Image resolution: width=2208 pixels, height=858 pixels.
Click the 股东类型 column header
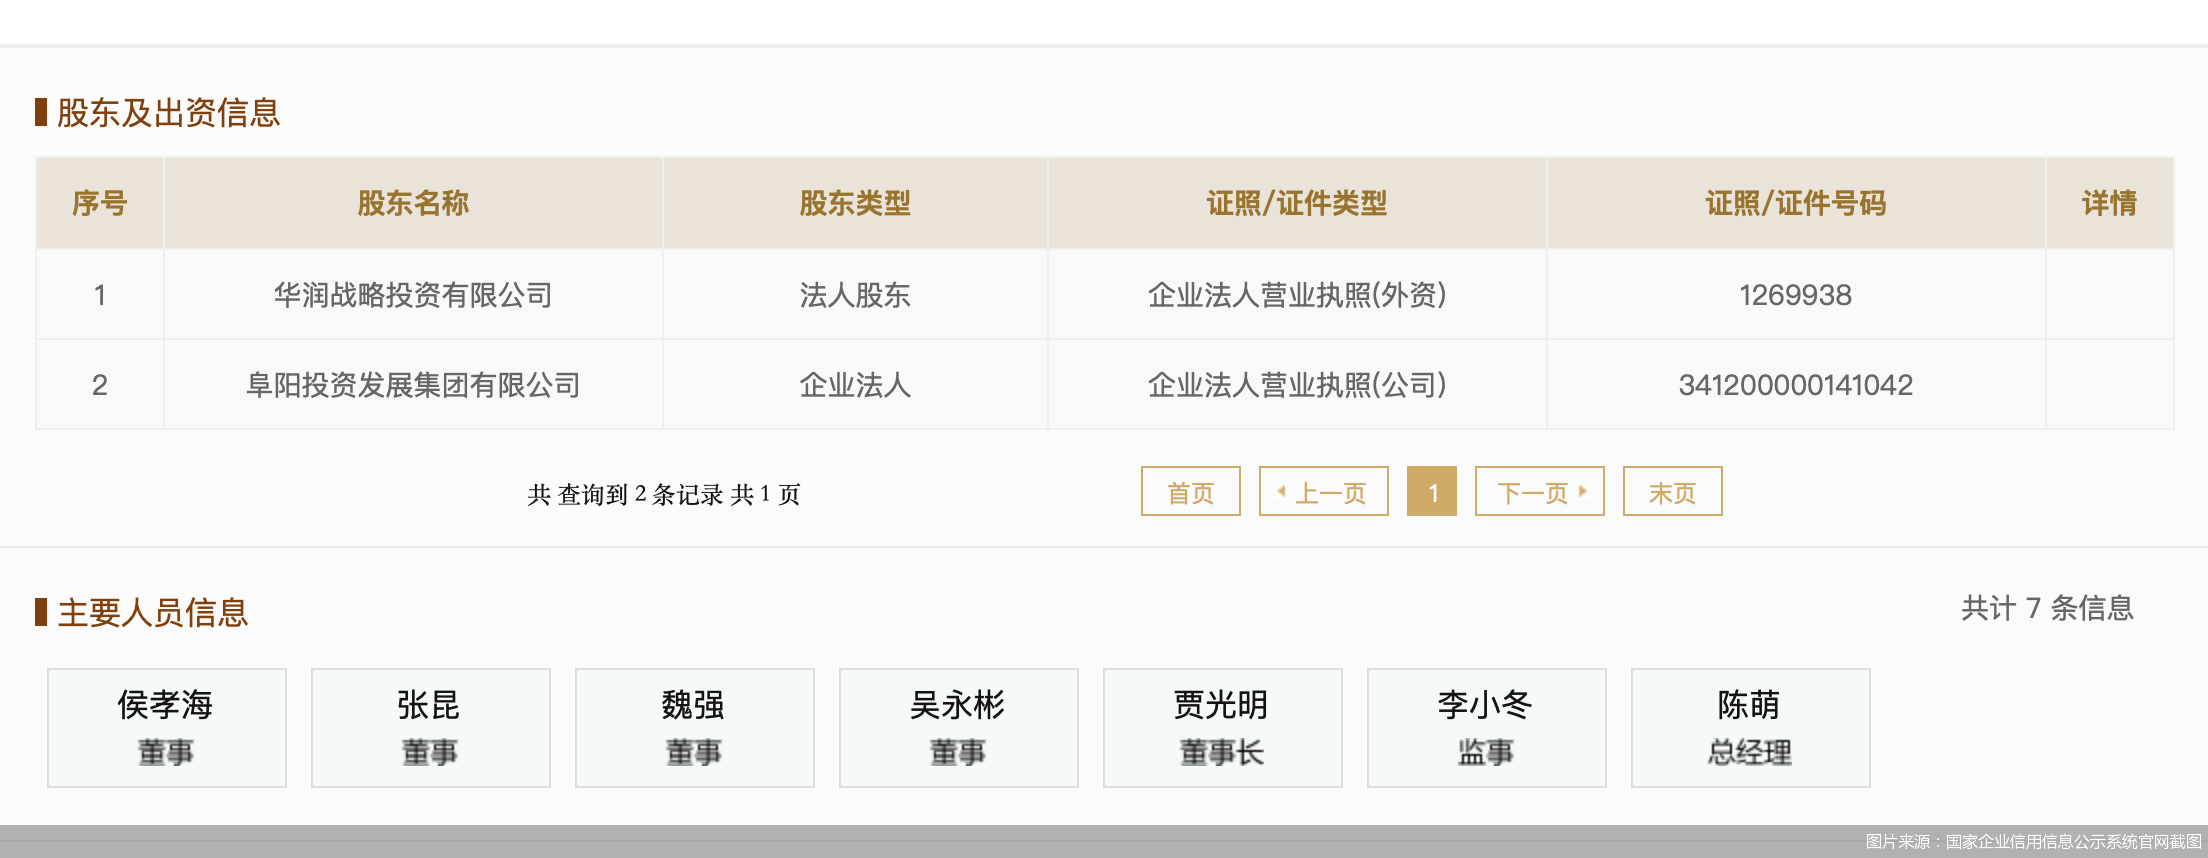855,203
